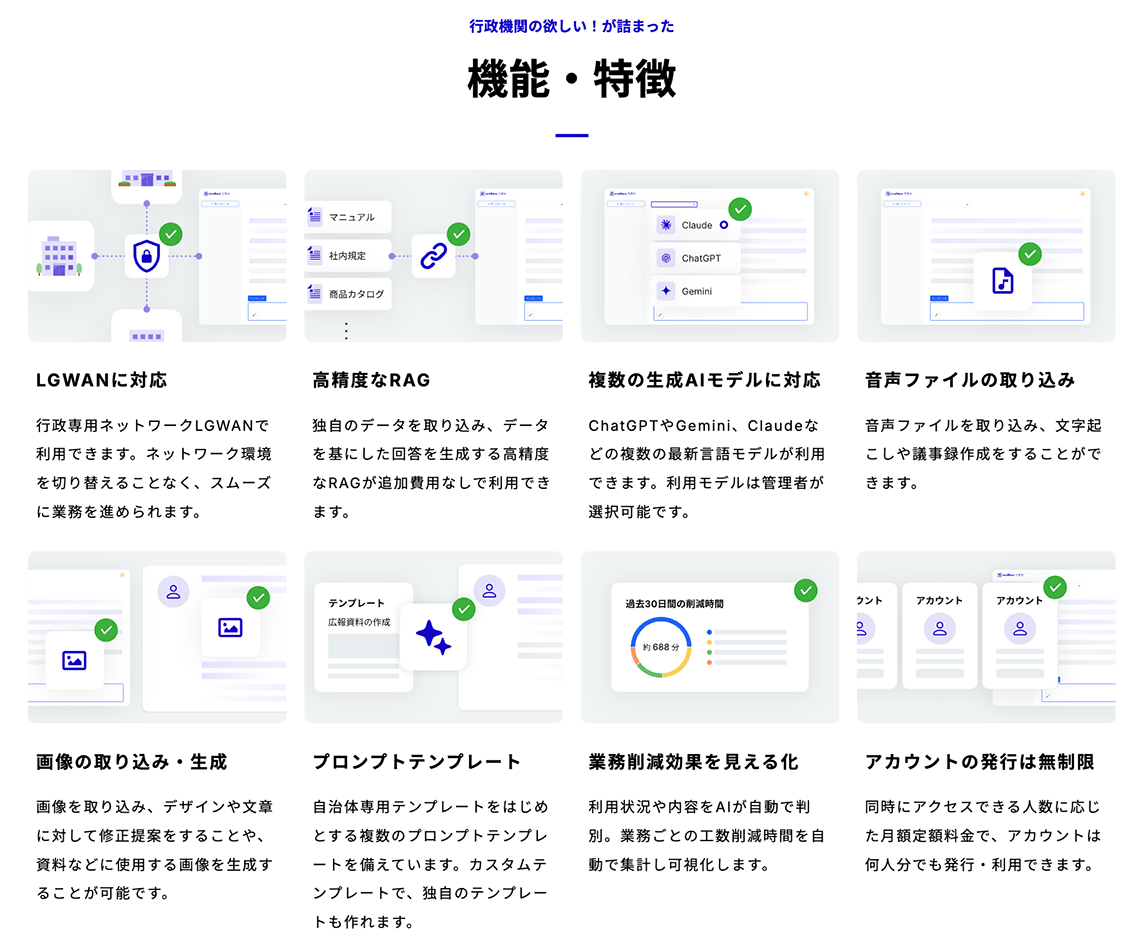This screenshot has height=948, width=1148.
Task: Open the 社内規定 document item
Action: coord(347,256)
